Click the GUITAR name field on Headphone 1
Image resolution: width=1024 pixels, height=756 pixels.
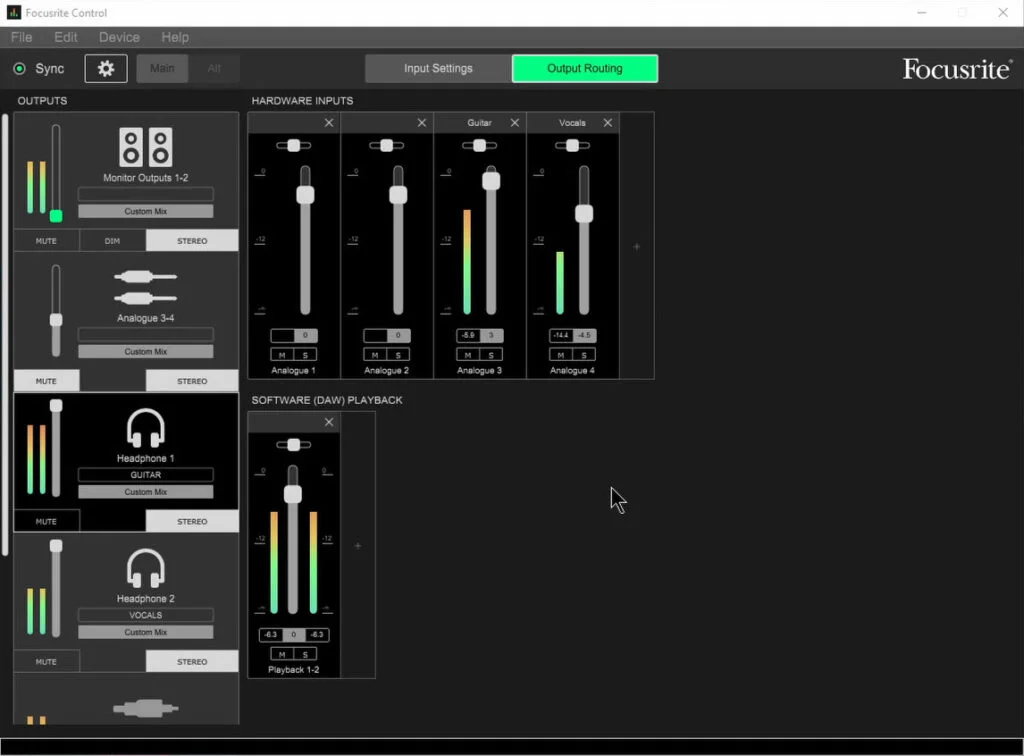[146, 475]
